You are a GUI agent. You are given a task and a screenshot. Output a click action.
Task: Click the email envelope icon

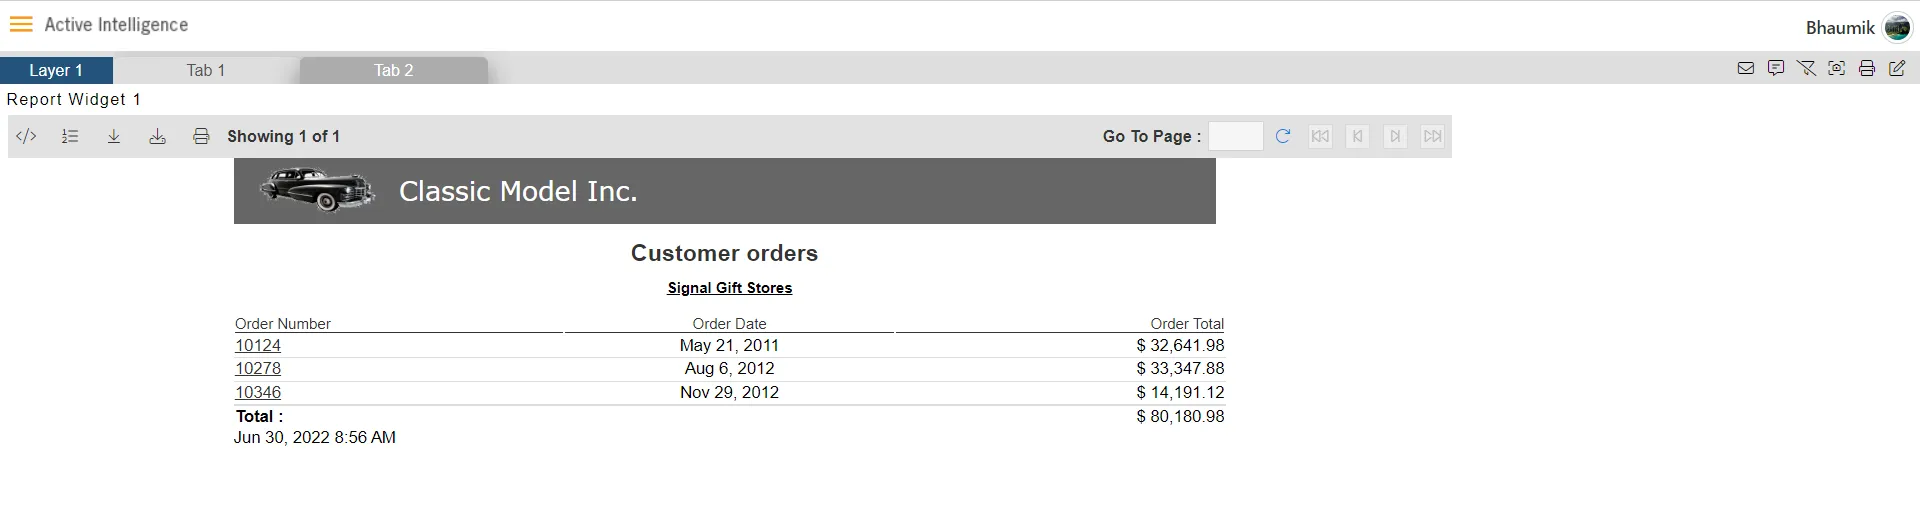(x=1746, y=69)
